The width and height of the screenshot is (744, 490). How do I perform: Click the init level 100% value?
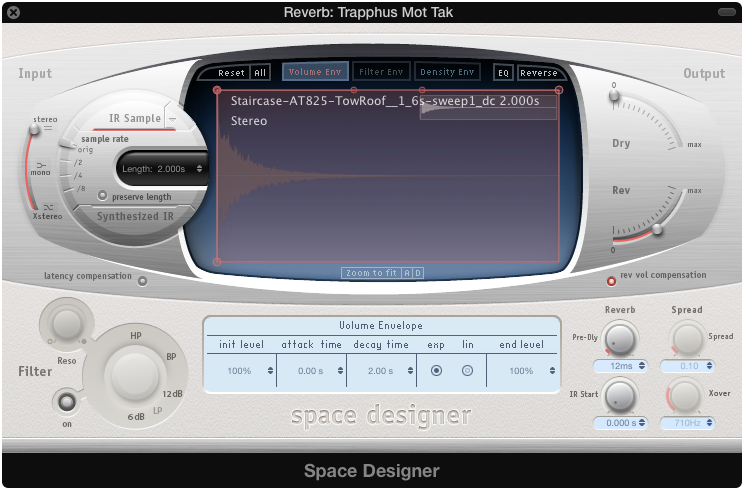click(239, 371)
